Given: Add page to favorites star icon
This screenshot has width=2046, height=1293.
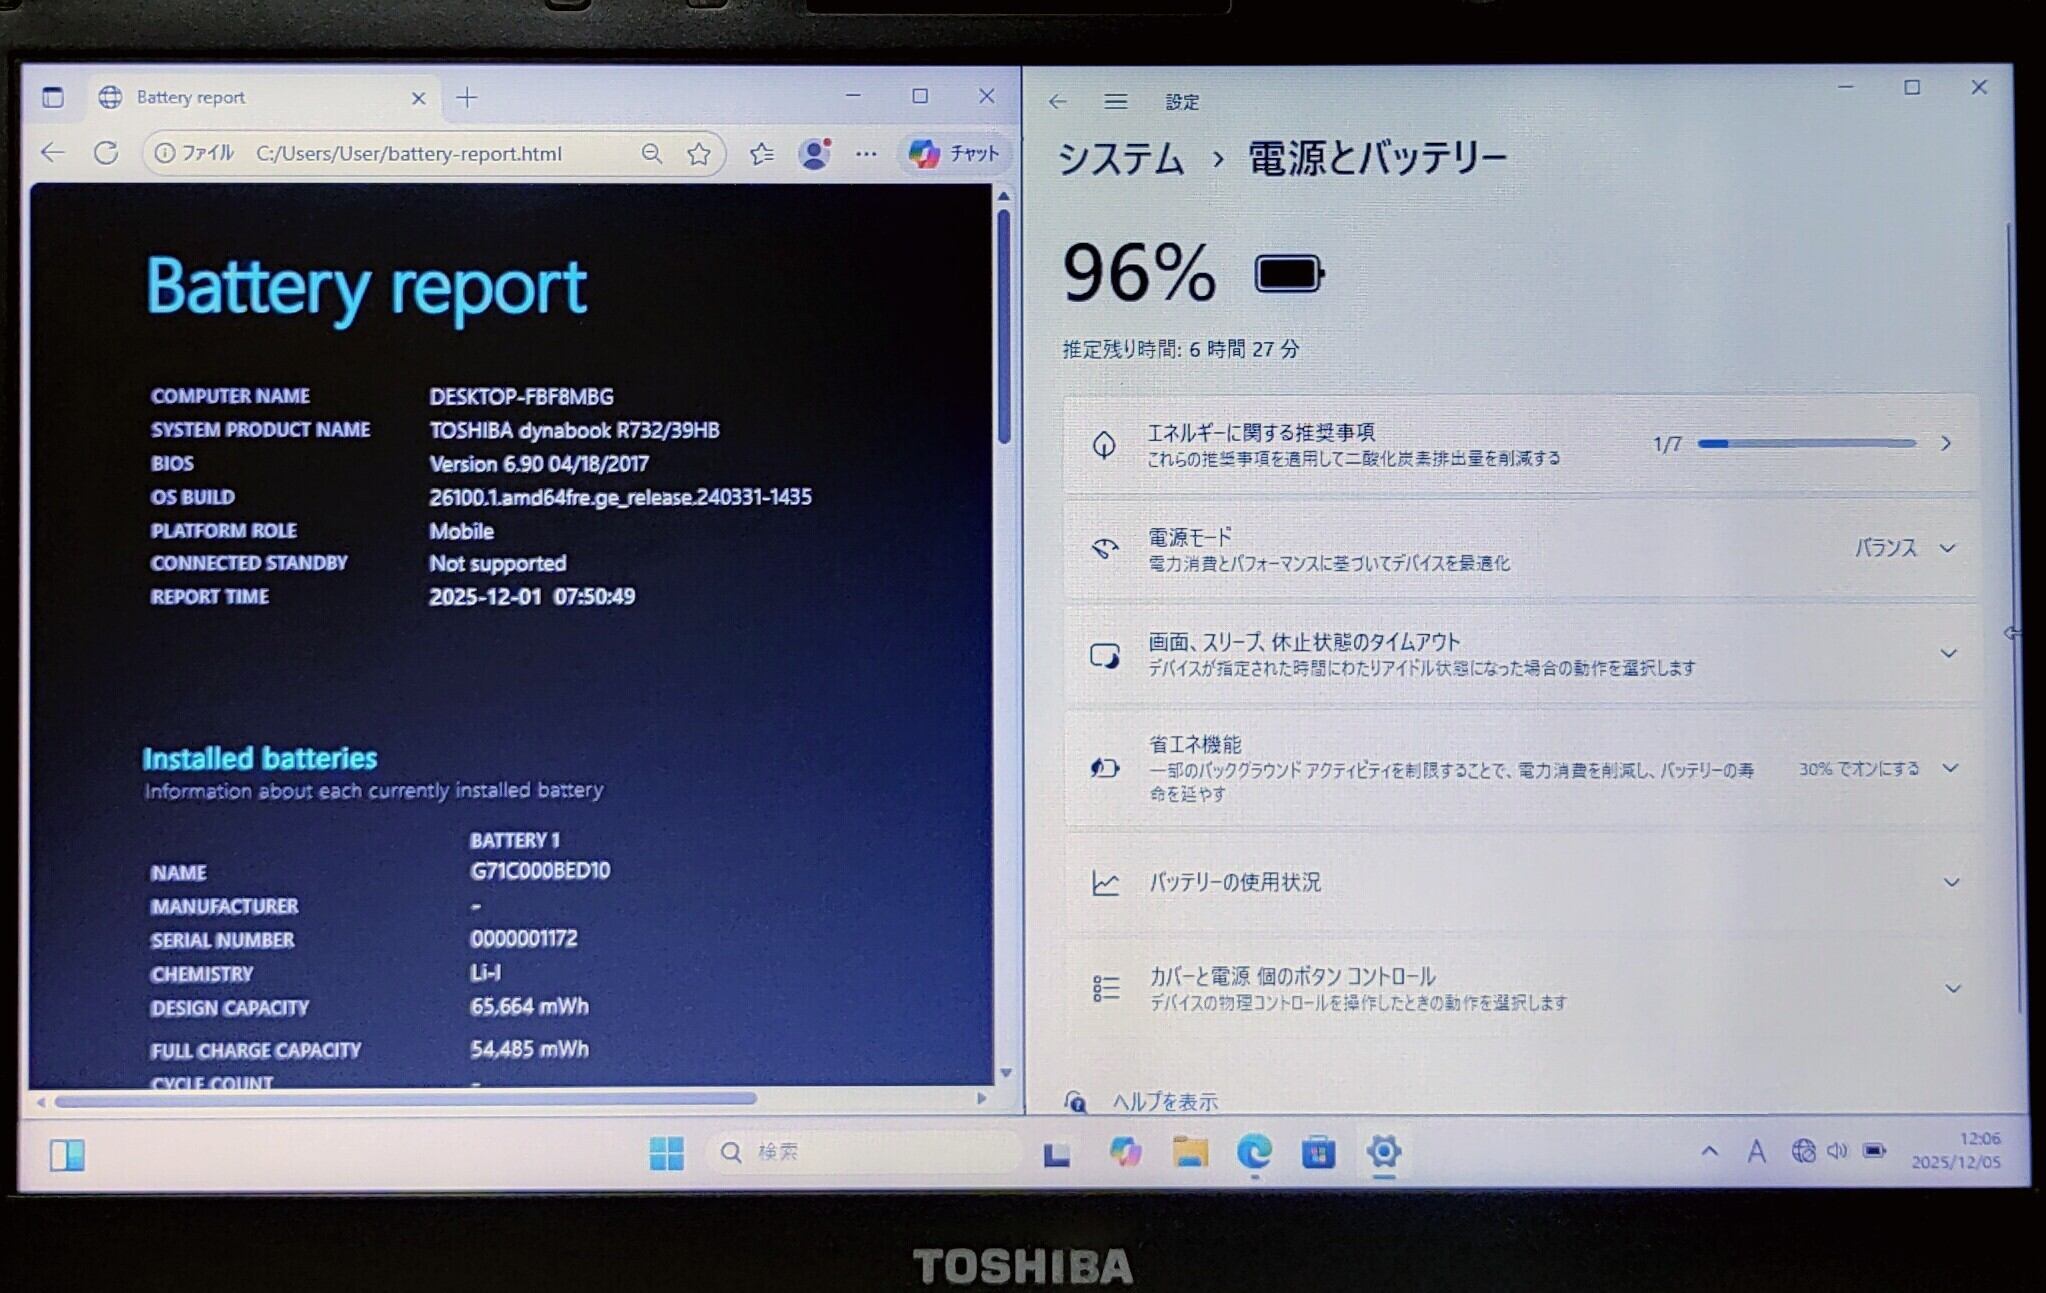Looking at the screenshot, I should pyautogui.click(x=699, y=153).
